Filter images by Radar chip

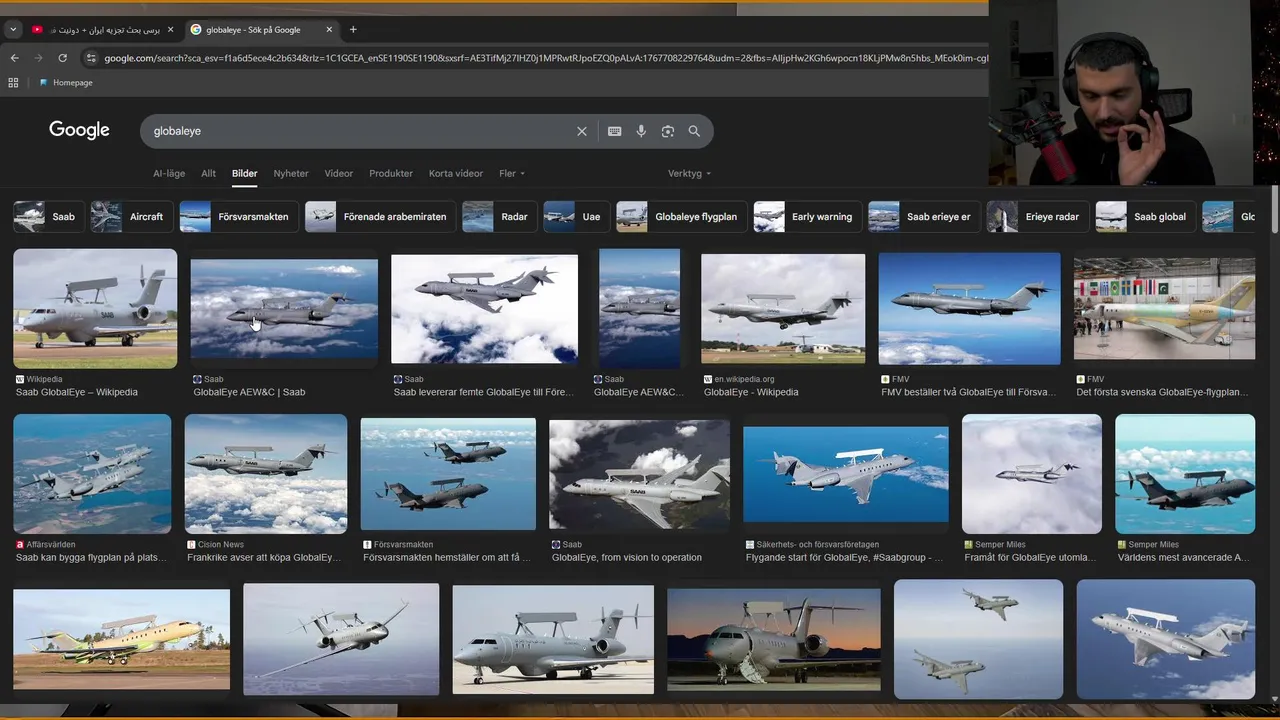(500, 216)
